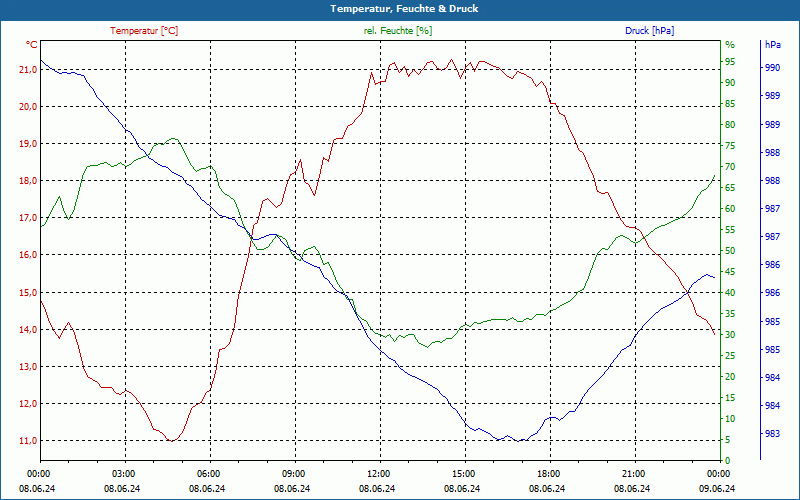The image size is (800, 500).
Task: Click humidity axis value "20"
Action: point(730,377)
